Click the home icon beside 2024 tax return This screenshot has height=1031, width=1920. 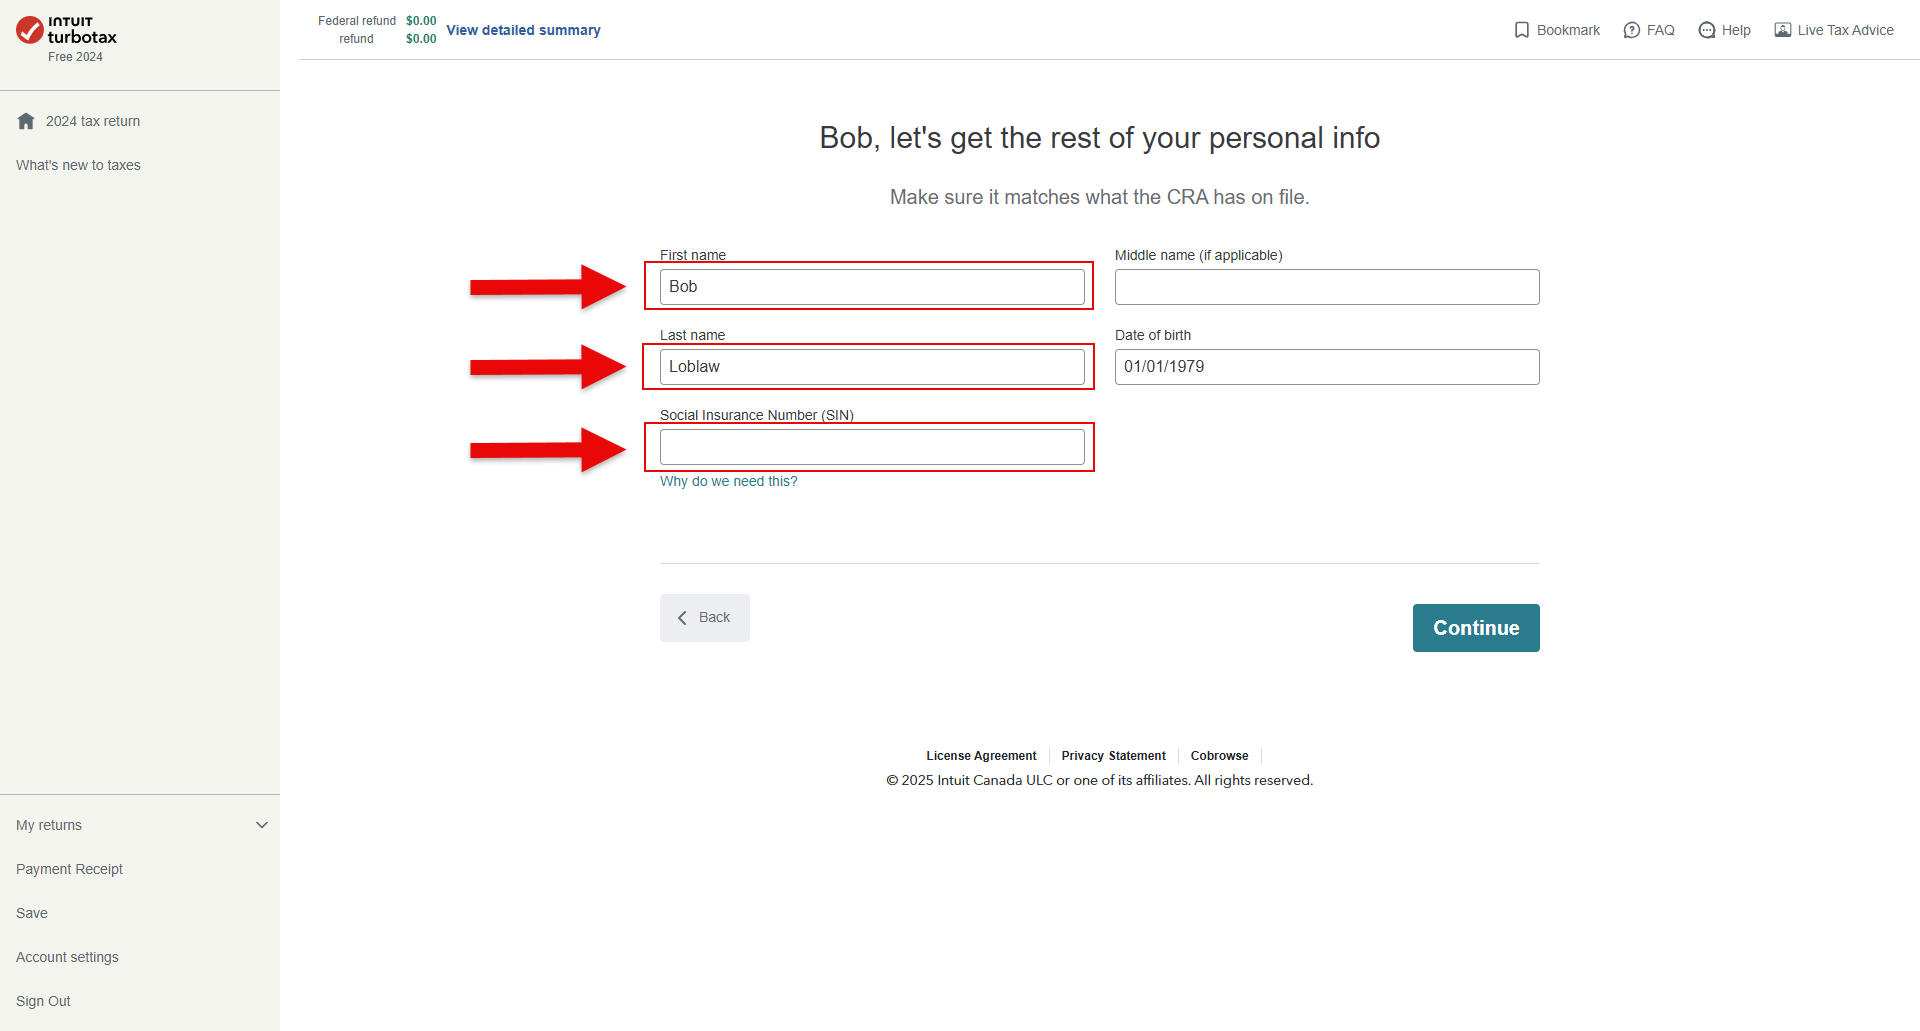(x=26, y=121)
